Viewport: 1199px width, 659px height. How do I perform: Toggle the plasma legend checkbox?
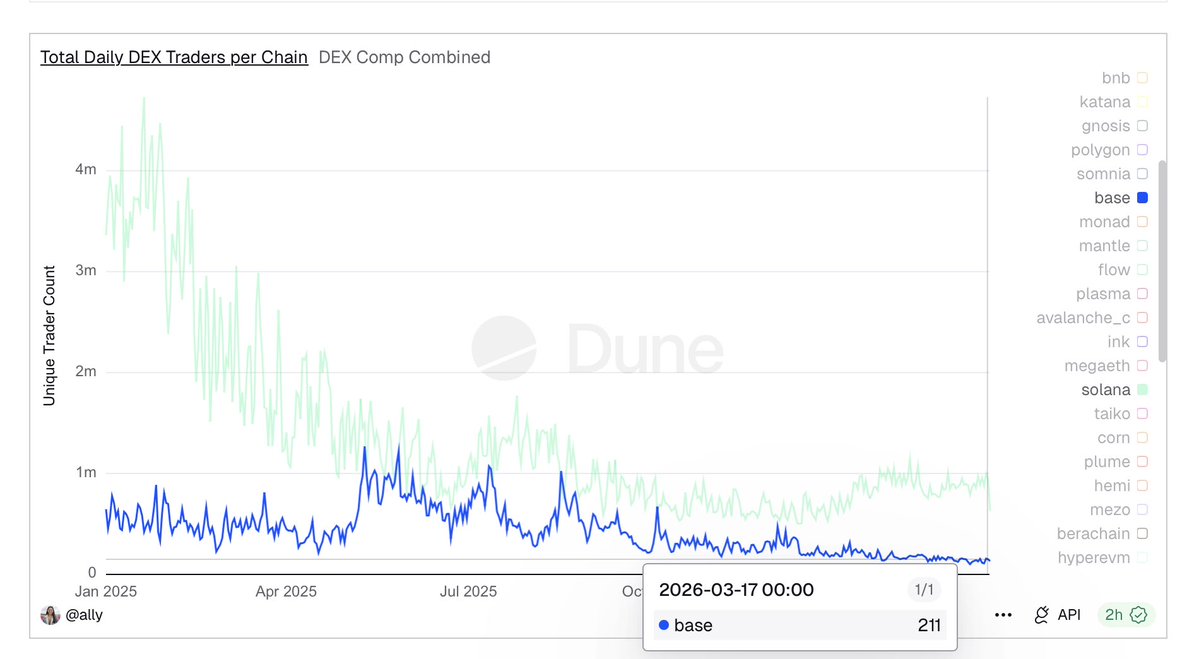1142,294
